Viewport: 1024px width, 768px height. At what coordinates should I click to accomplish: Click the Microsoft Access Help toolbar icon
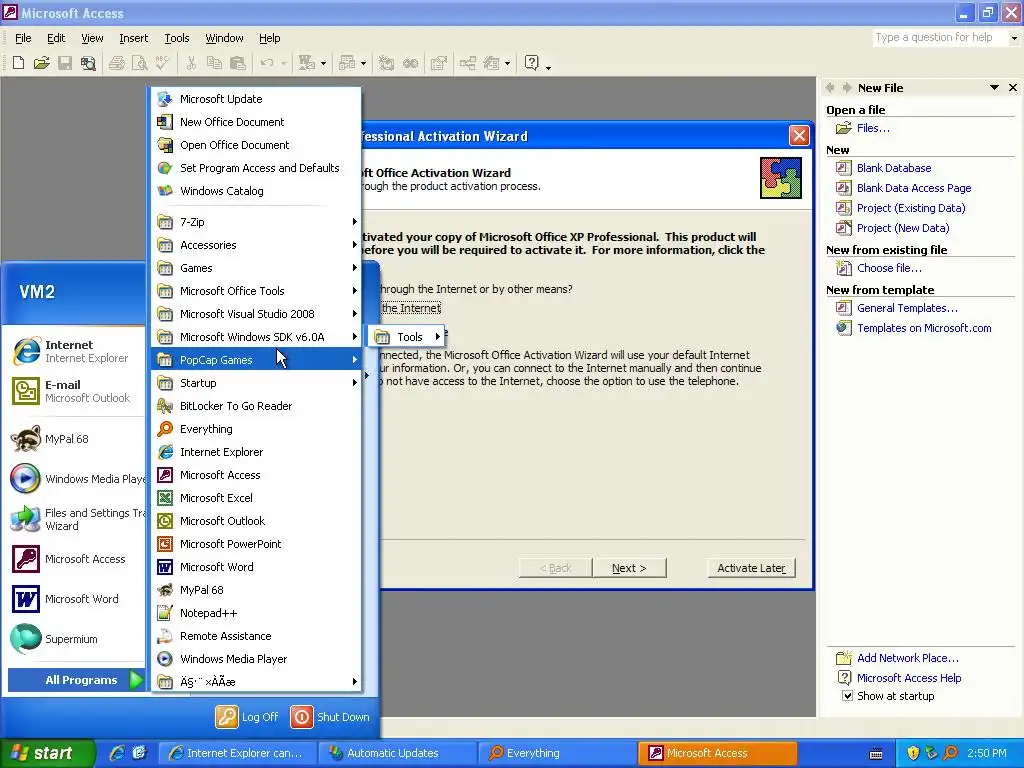(x=532, y=63)
